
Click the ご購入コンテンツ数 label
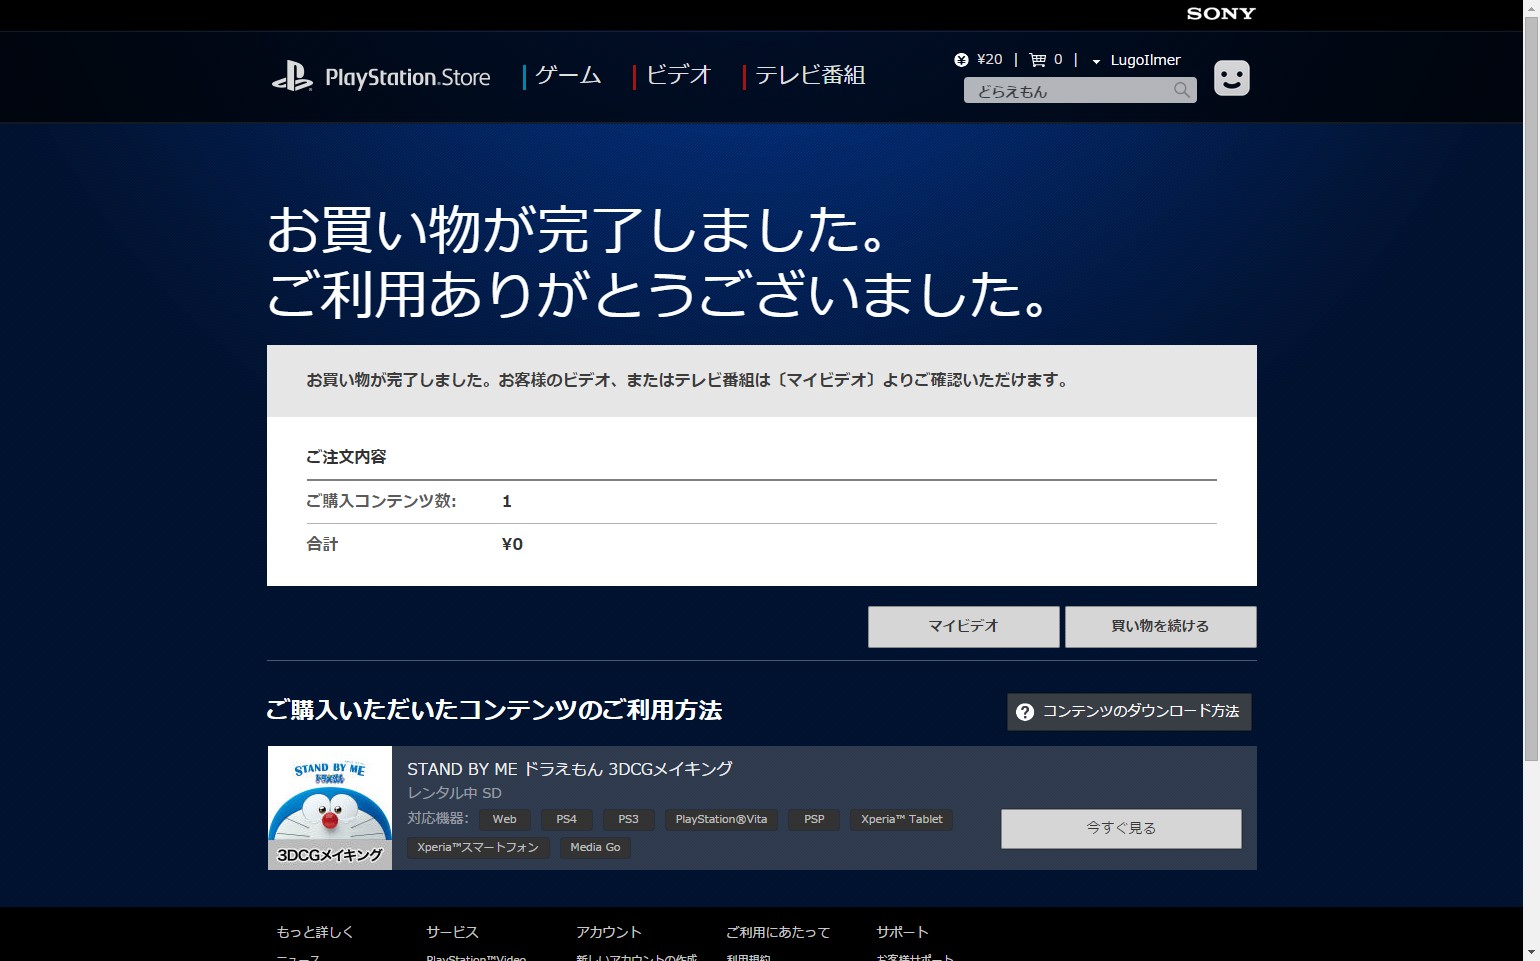[381, 501]
